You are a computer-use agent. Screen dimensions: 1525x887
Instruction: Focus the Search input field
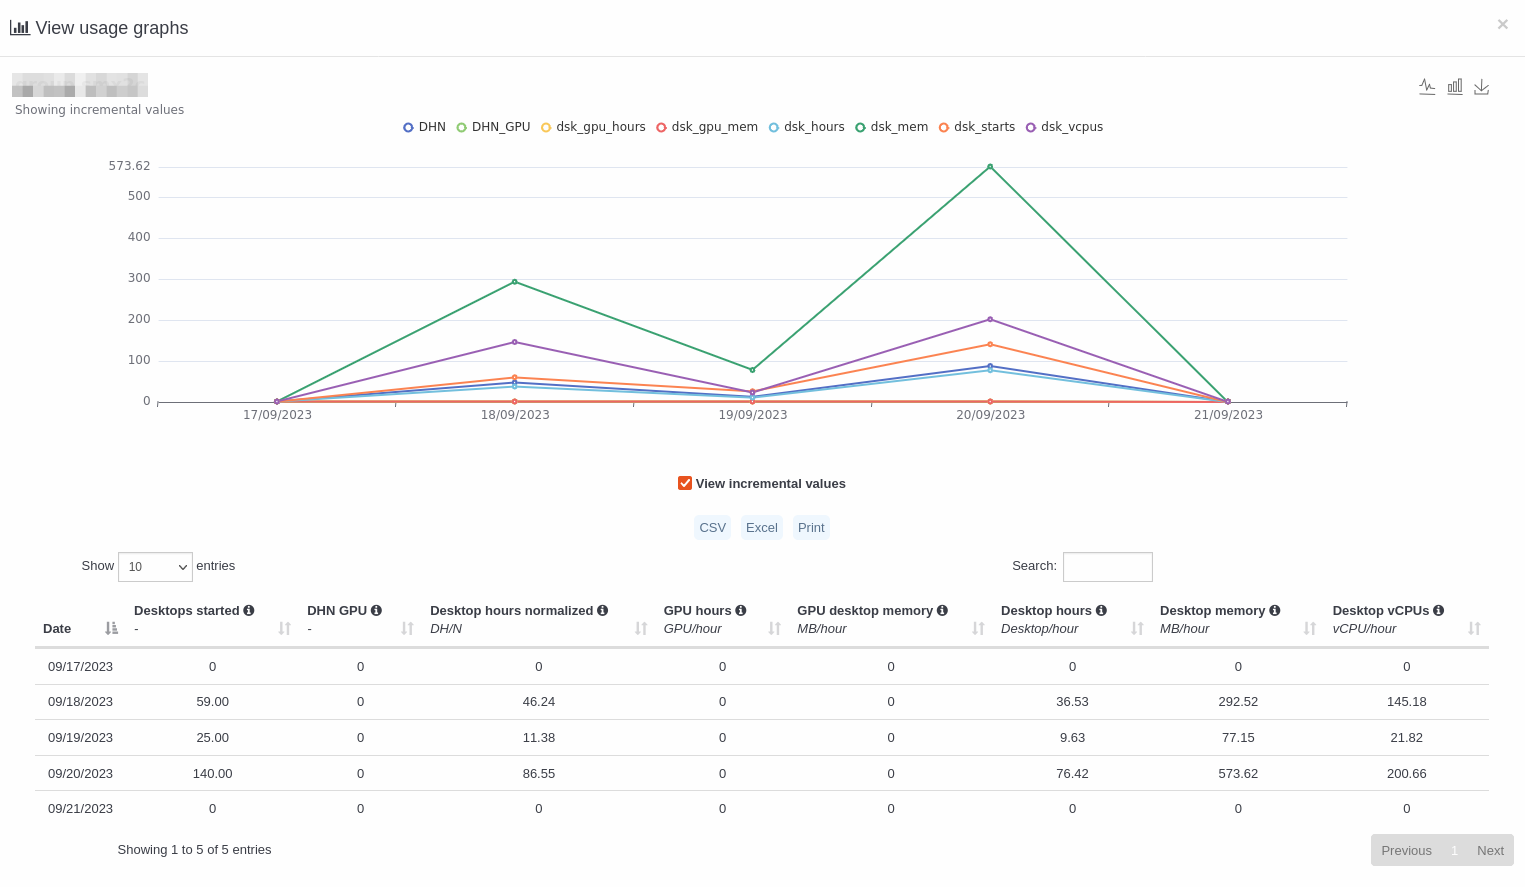point(1107,567)
